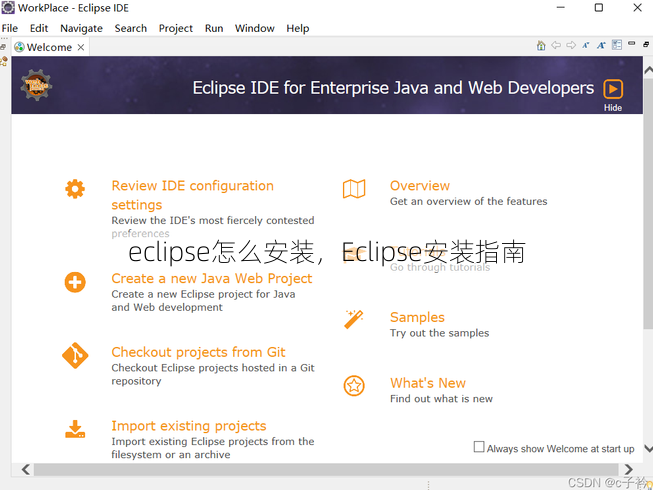This screenshot has width=653, height=490.
Task: Click the magic wand Samples icon
Action: [x=354, y=319]
